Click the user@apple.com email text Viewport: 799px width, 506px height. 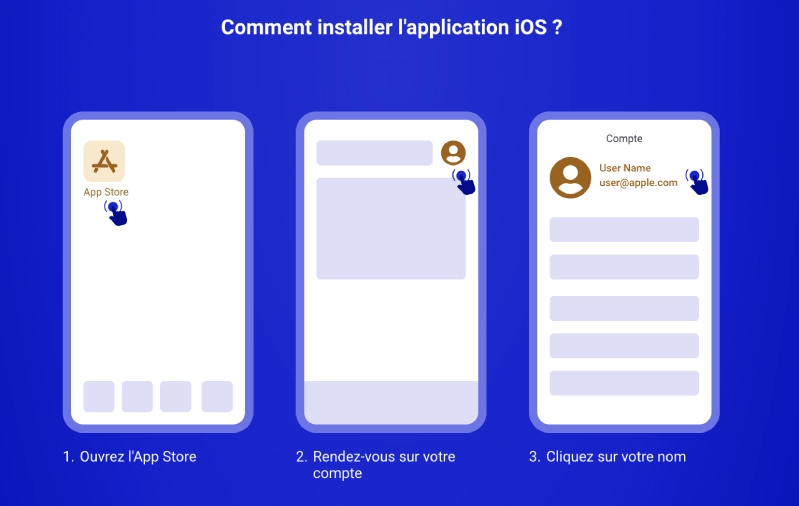(638, 182)
